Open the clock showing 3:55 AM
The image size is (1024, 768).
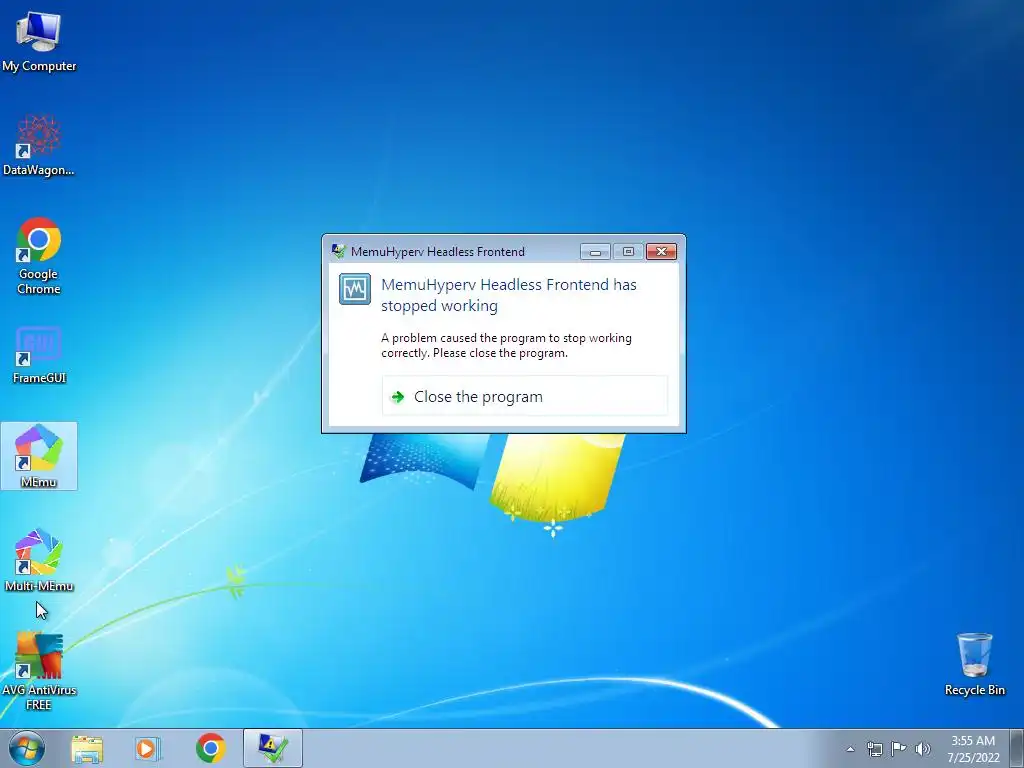pyautogui.click(x=973, y=749)
